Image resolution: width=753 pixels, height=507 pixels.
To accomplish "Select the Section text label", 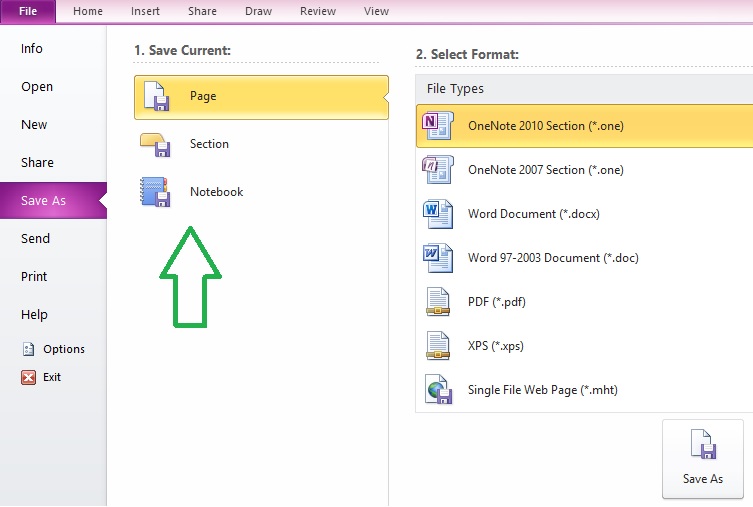I will click(x=209, y=144).
